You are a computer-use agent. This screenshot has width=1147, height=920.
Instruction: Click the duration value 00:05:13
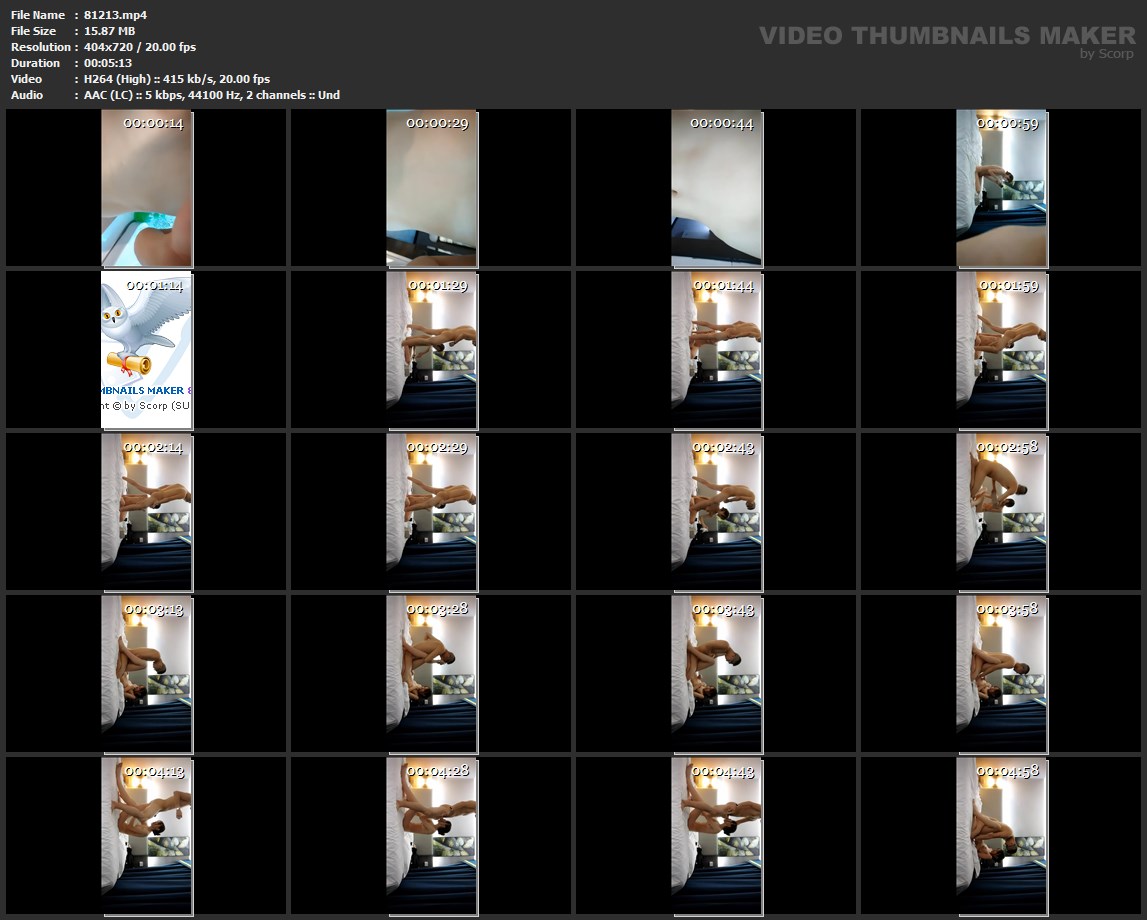108,63
